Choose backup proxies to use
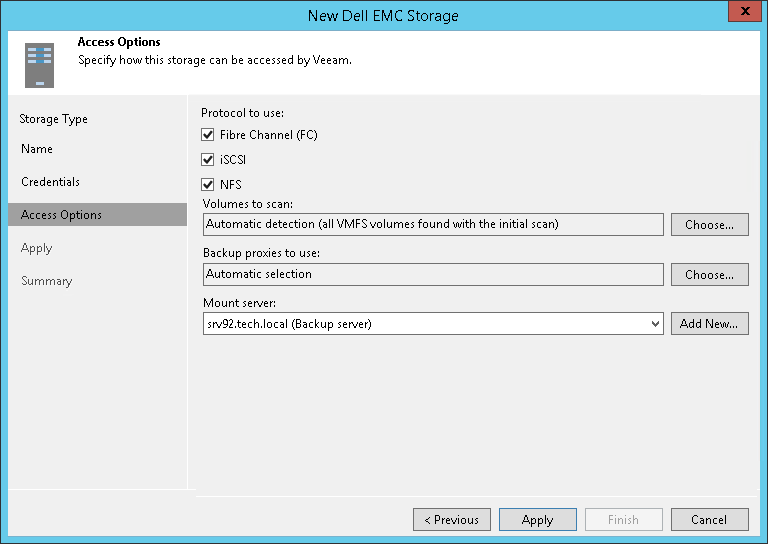The height and width of the screenshot is (544, 768). tap(709, 274)
